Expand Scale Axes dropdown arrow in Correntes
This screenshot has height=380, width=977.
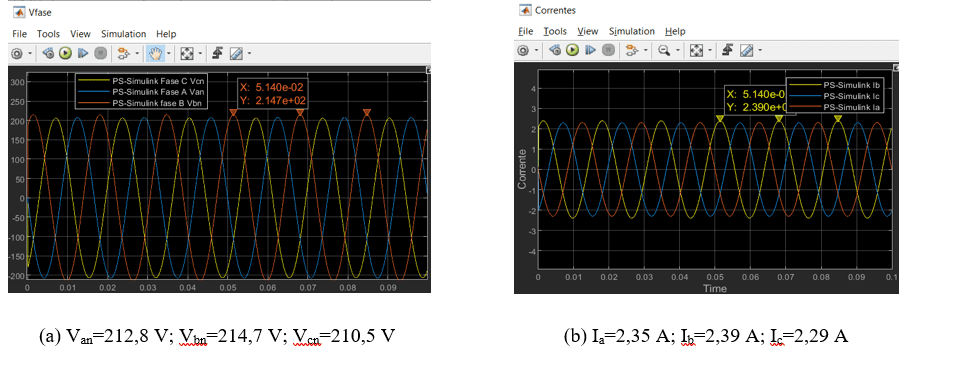[x=710, y=50]
